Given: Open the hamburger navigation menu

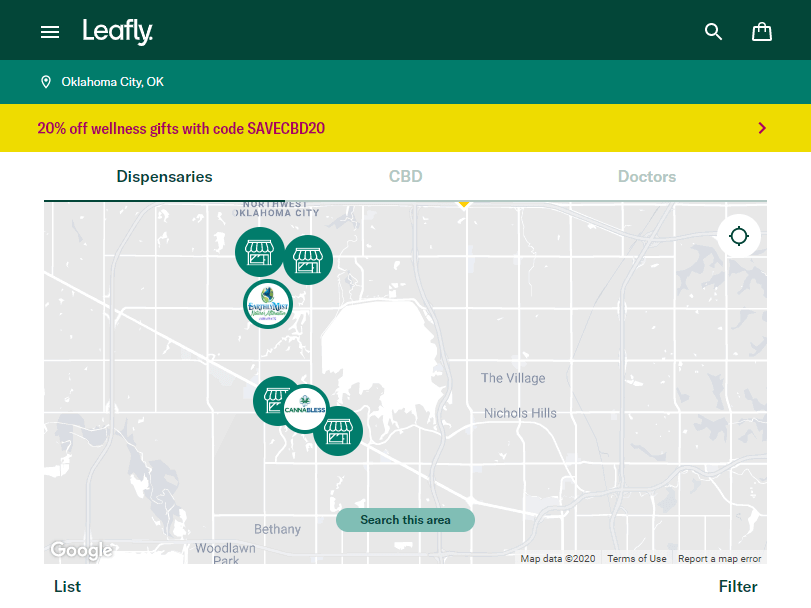Looking at the screenshot, I should coord(50,31).
